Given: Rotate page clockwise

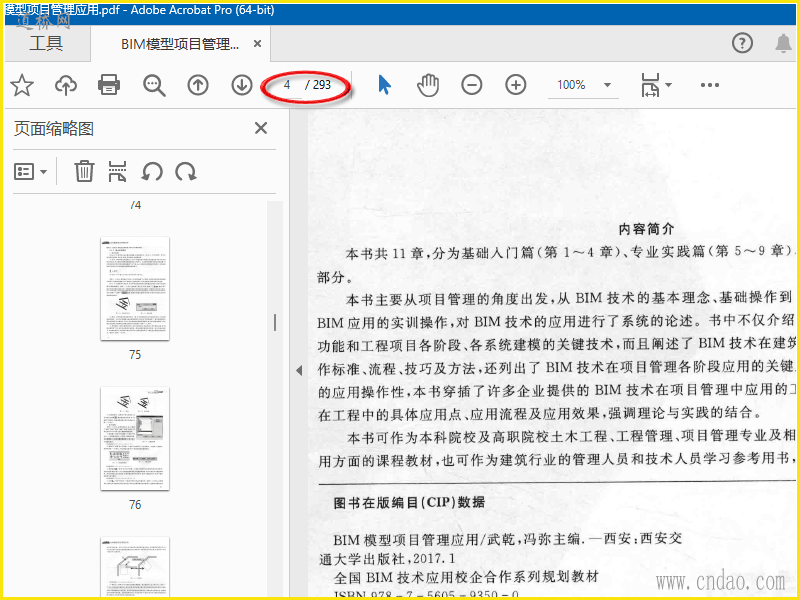Looking at the screenshot, I should [x=186, y=171].
